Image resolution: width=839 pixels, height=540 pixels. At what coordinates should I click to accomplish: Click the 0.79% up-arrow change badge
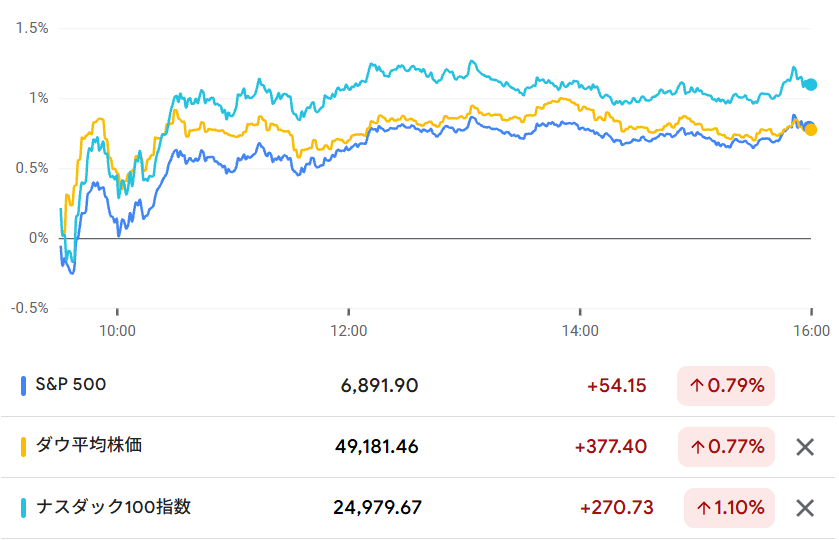click(726, 386)
